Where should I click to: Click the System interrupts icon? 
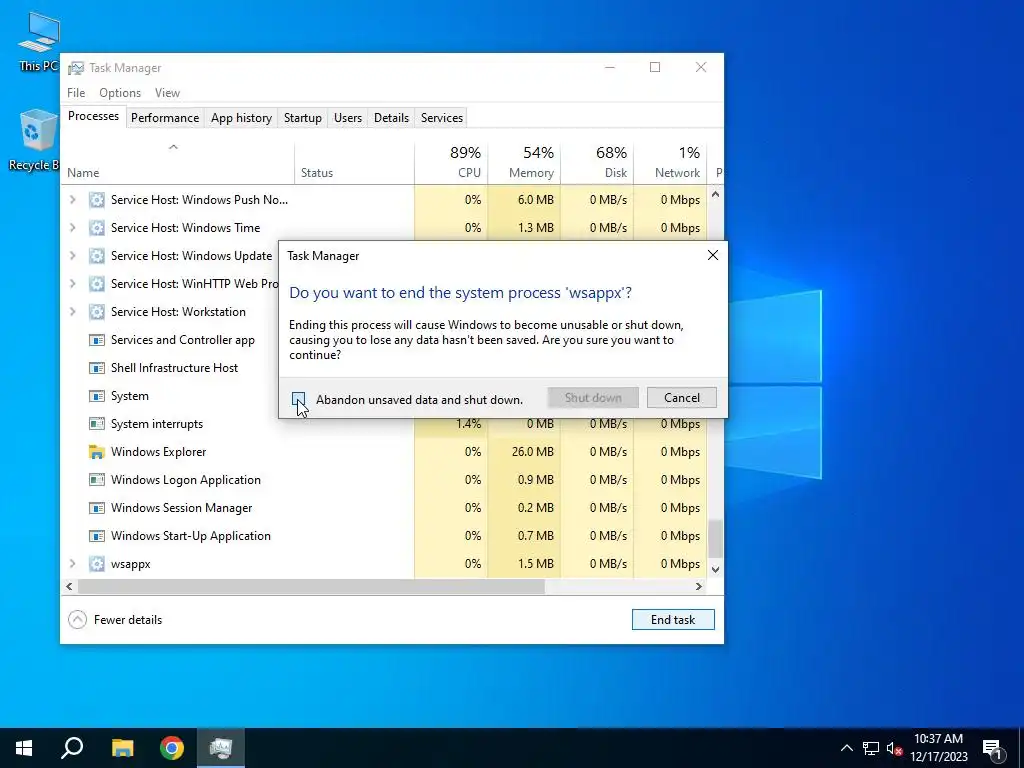97,424
